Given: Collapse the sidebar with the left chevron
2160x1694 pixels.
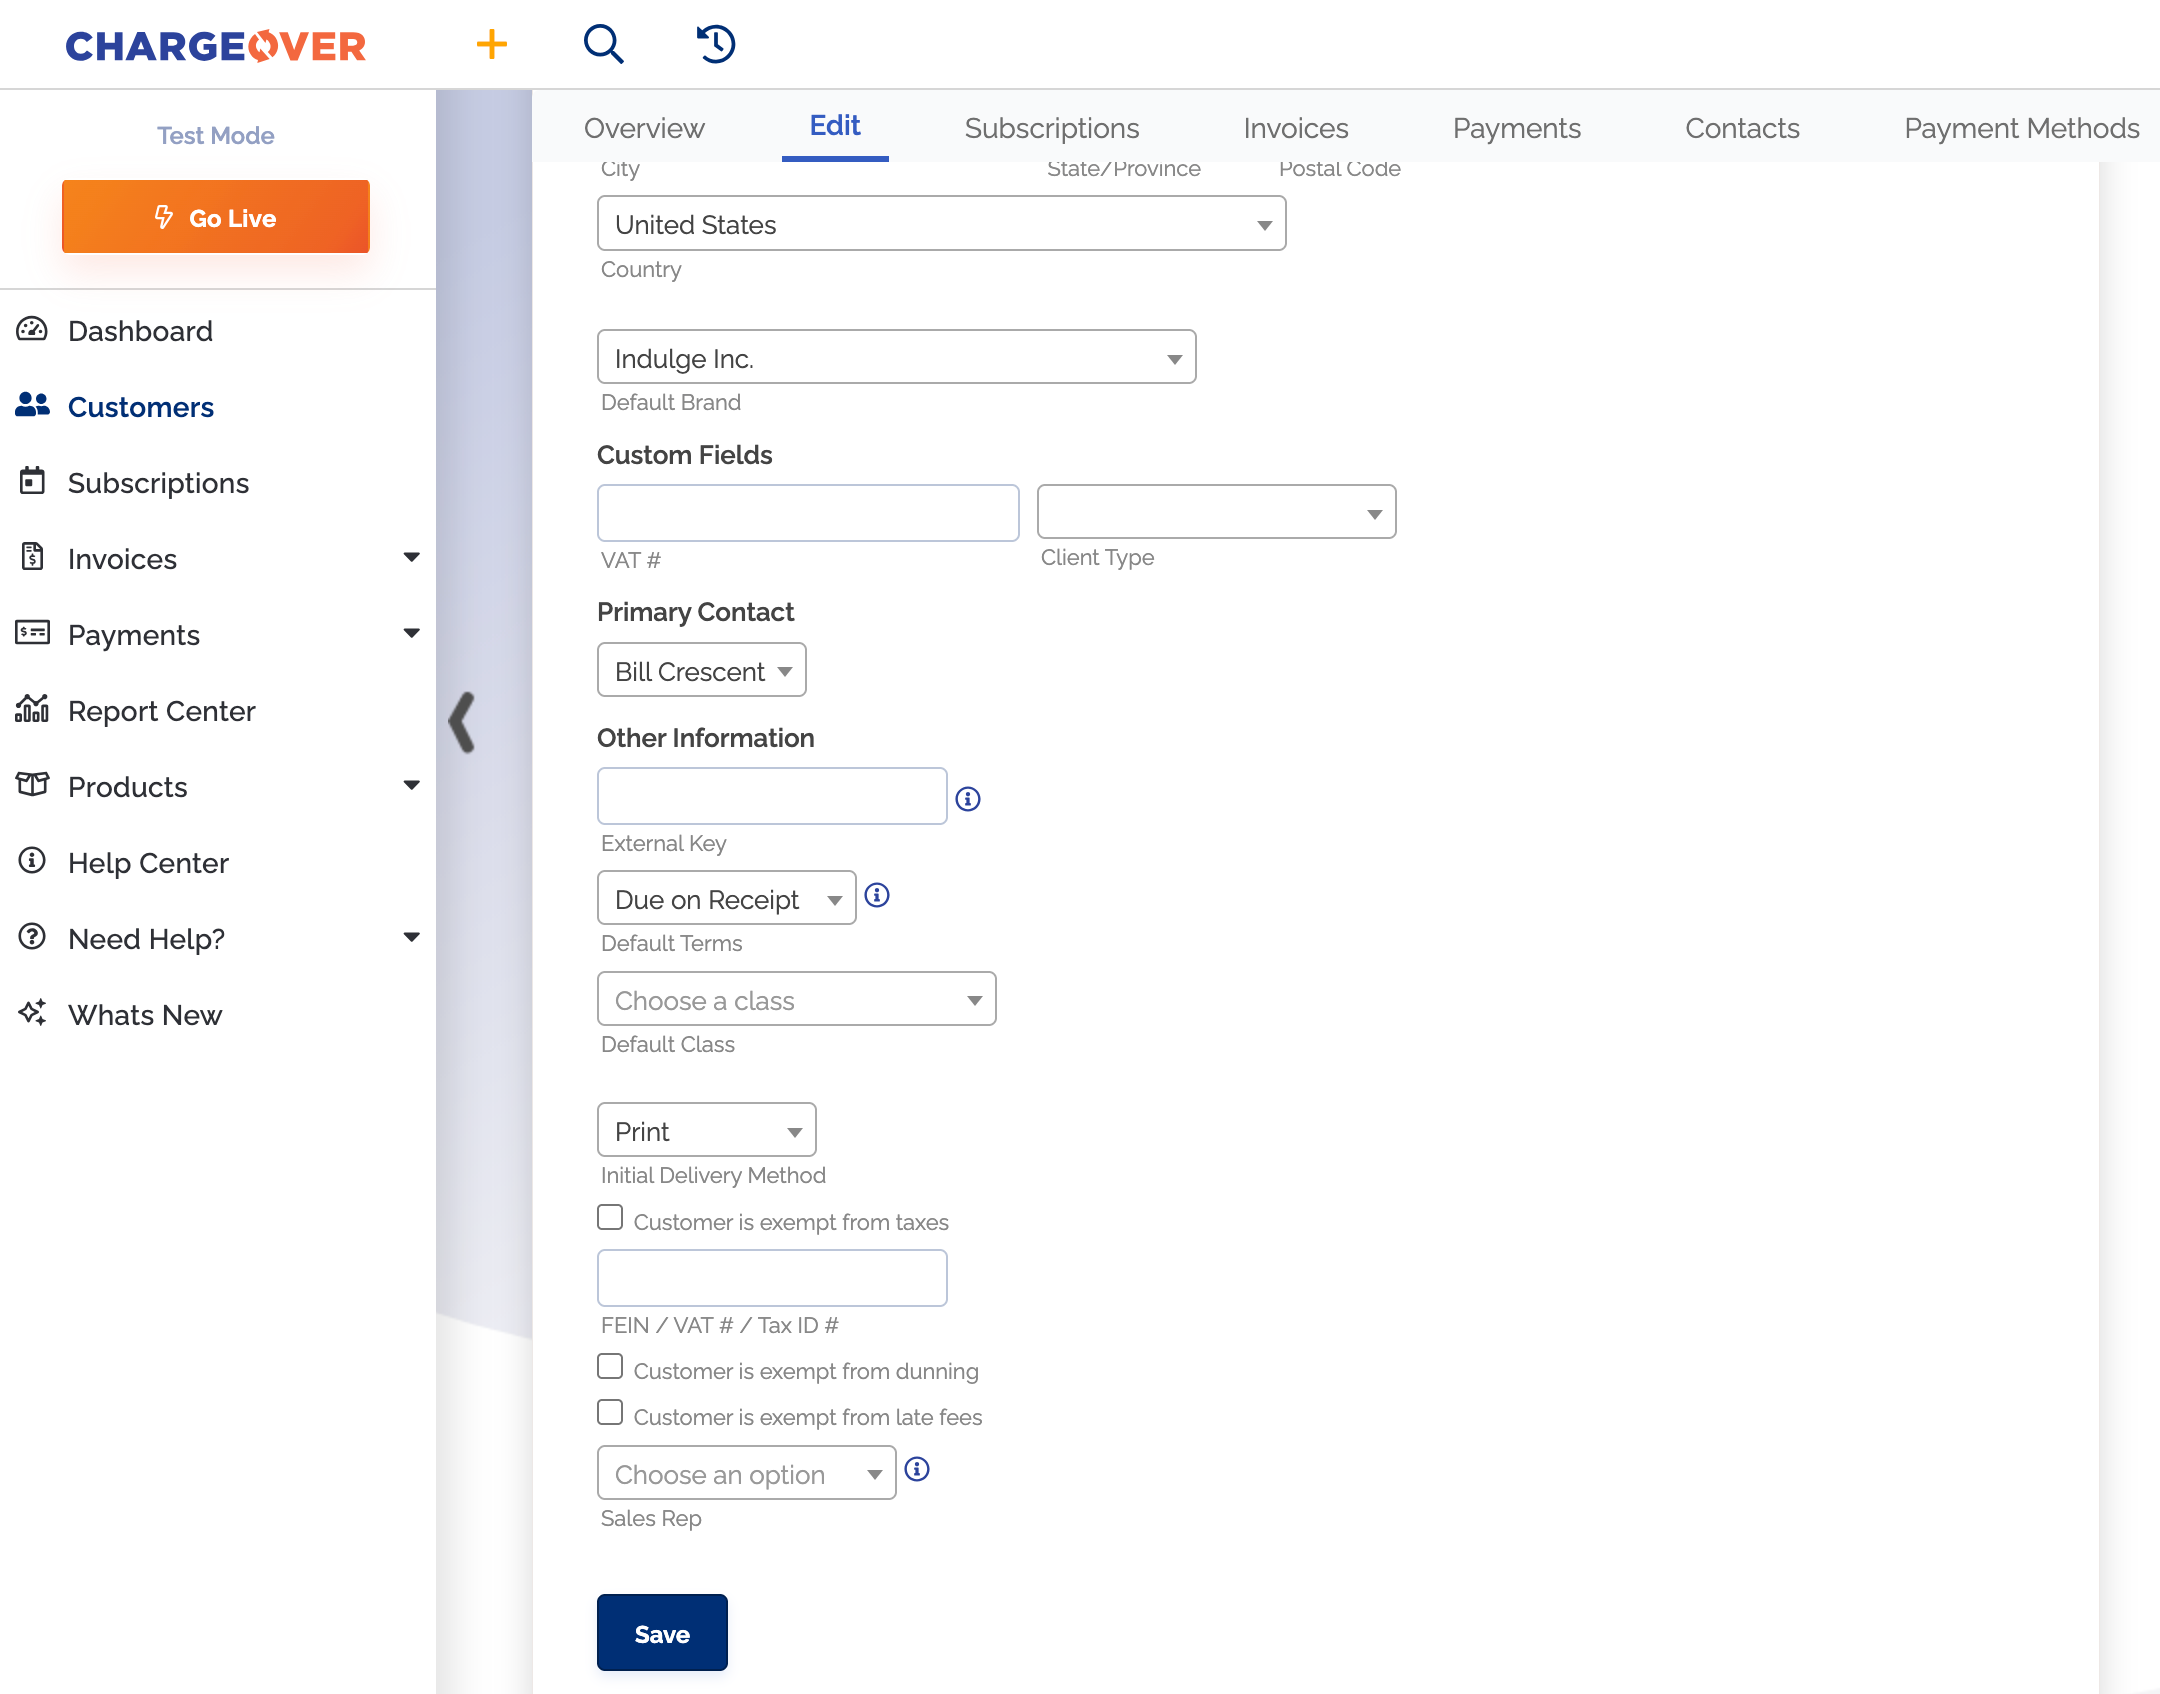Looking at the screenshot, I should coord(462,721).
